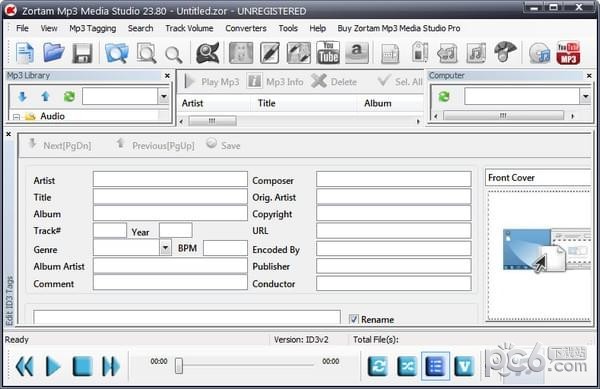Click the Sel. All button
The image size is (600, 389).
[400, 81]
